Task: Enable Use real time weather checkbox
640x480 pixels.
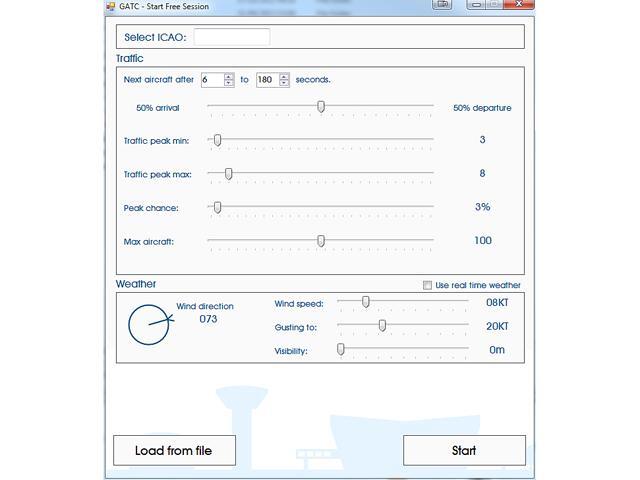Action: click(428, 285)
